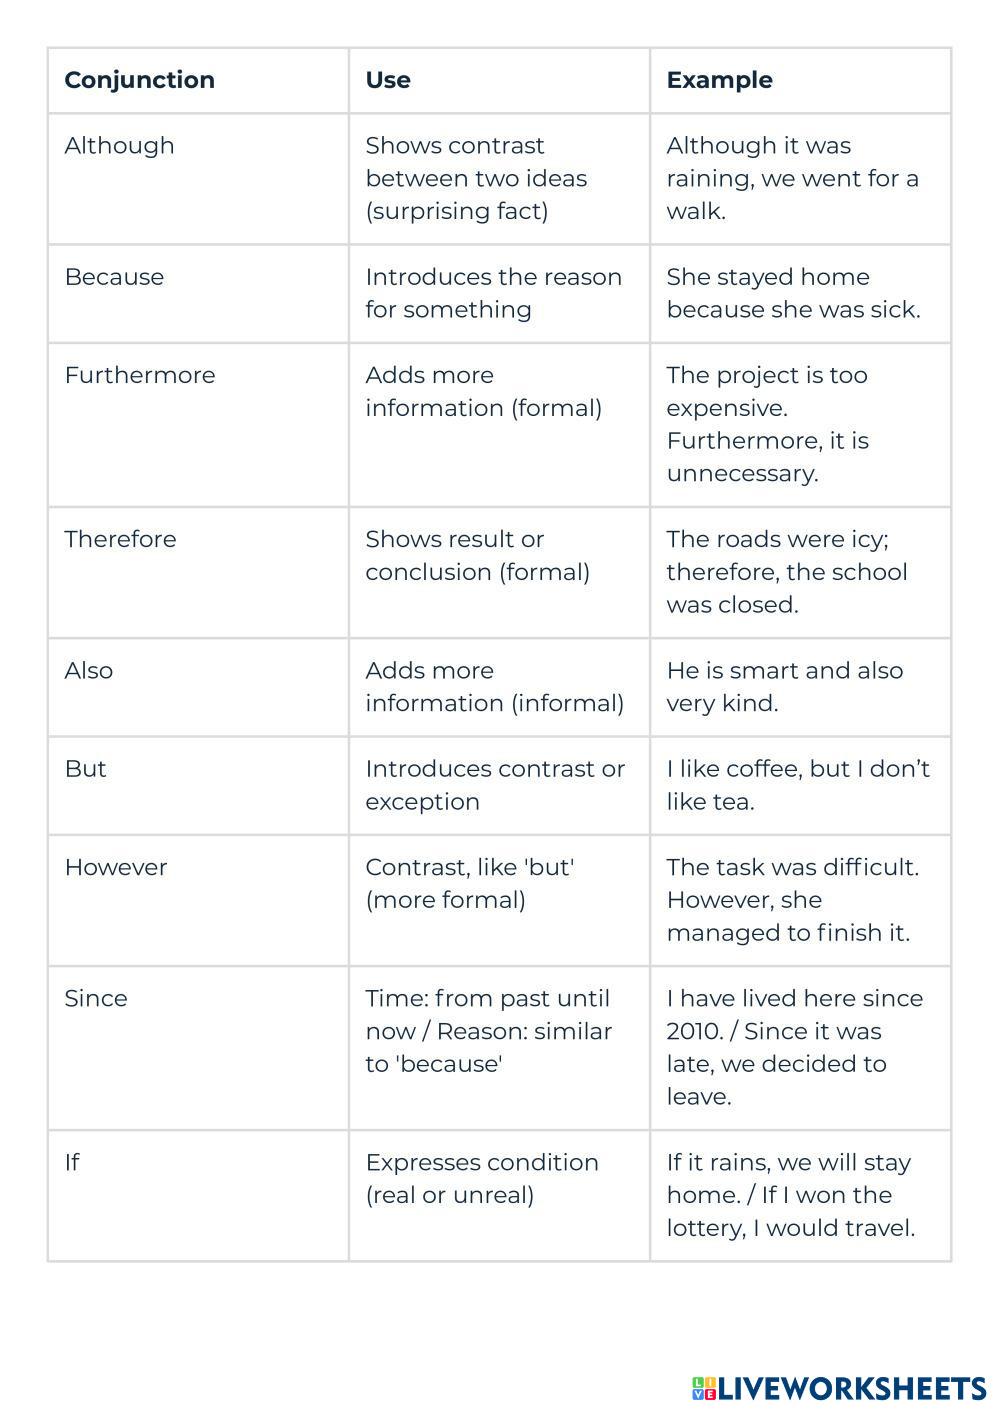
Task: Click the 'Since' conjunction cell
Action: tap(96, 998)
